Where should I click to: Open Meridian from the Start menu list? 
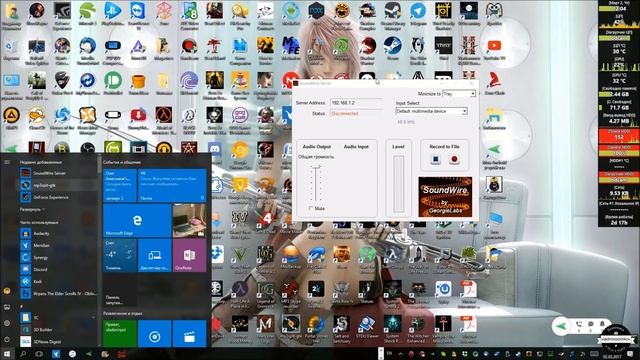[58, 245]
